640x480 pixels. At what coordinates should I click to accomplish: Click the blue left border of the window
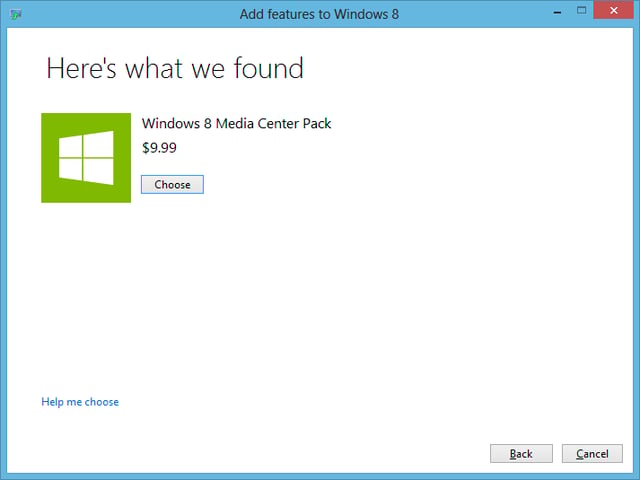pos(3,245)
